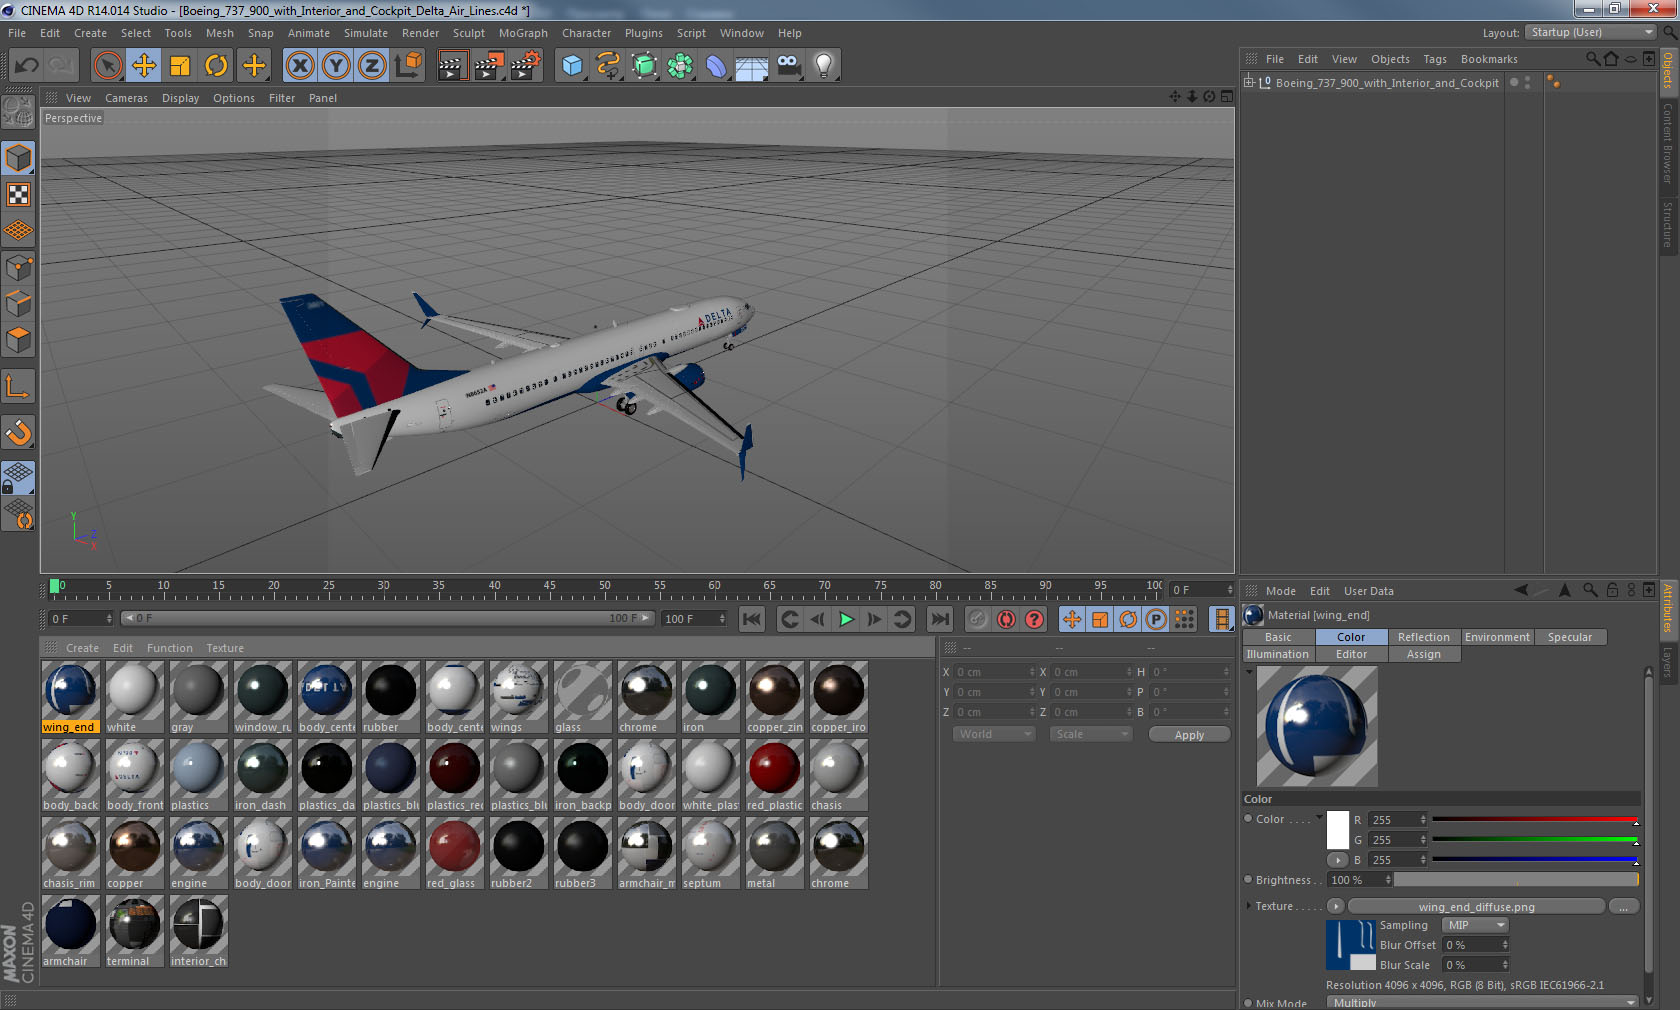The height and width of the screenshot is (1010, 1680).
Task: Toggle Z axis lock
Action: pyautogui.click(x=372, y=66)
